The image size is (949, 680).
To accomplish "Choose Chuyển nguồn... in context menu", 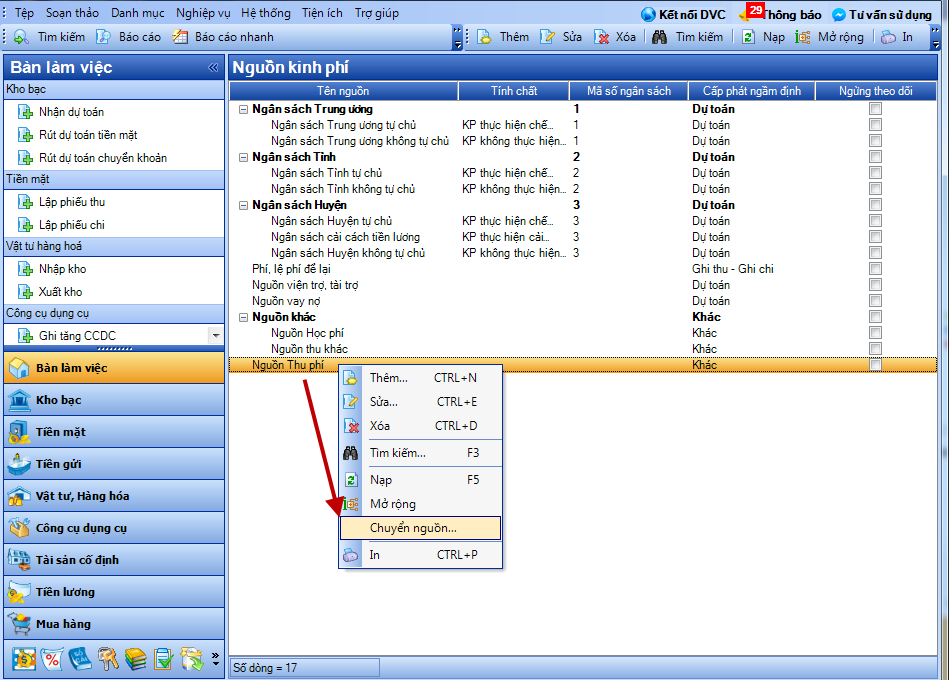I will click(420, 528).
